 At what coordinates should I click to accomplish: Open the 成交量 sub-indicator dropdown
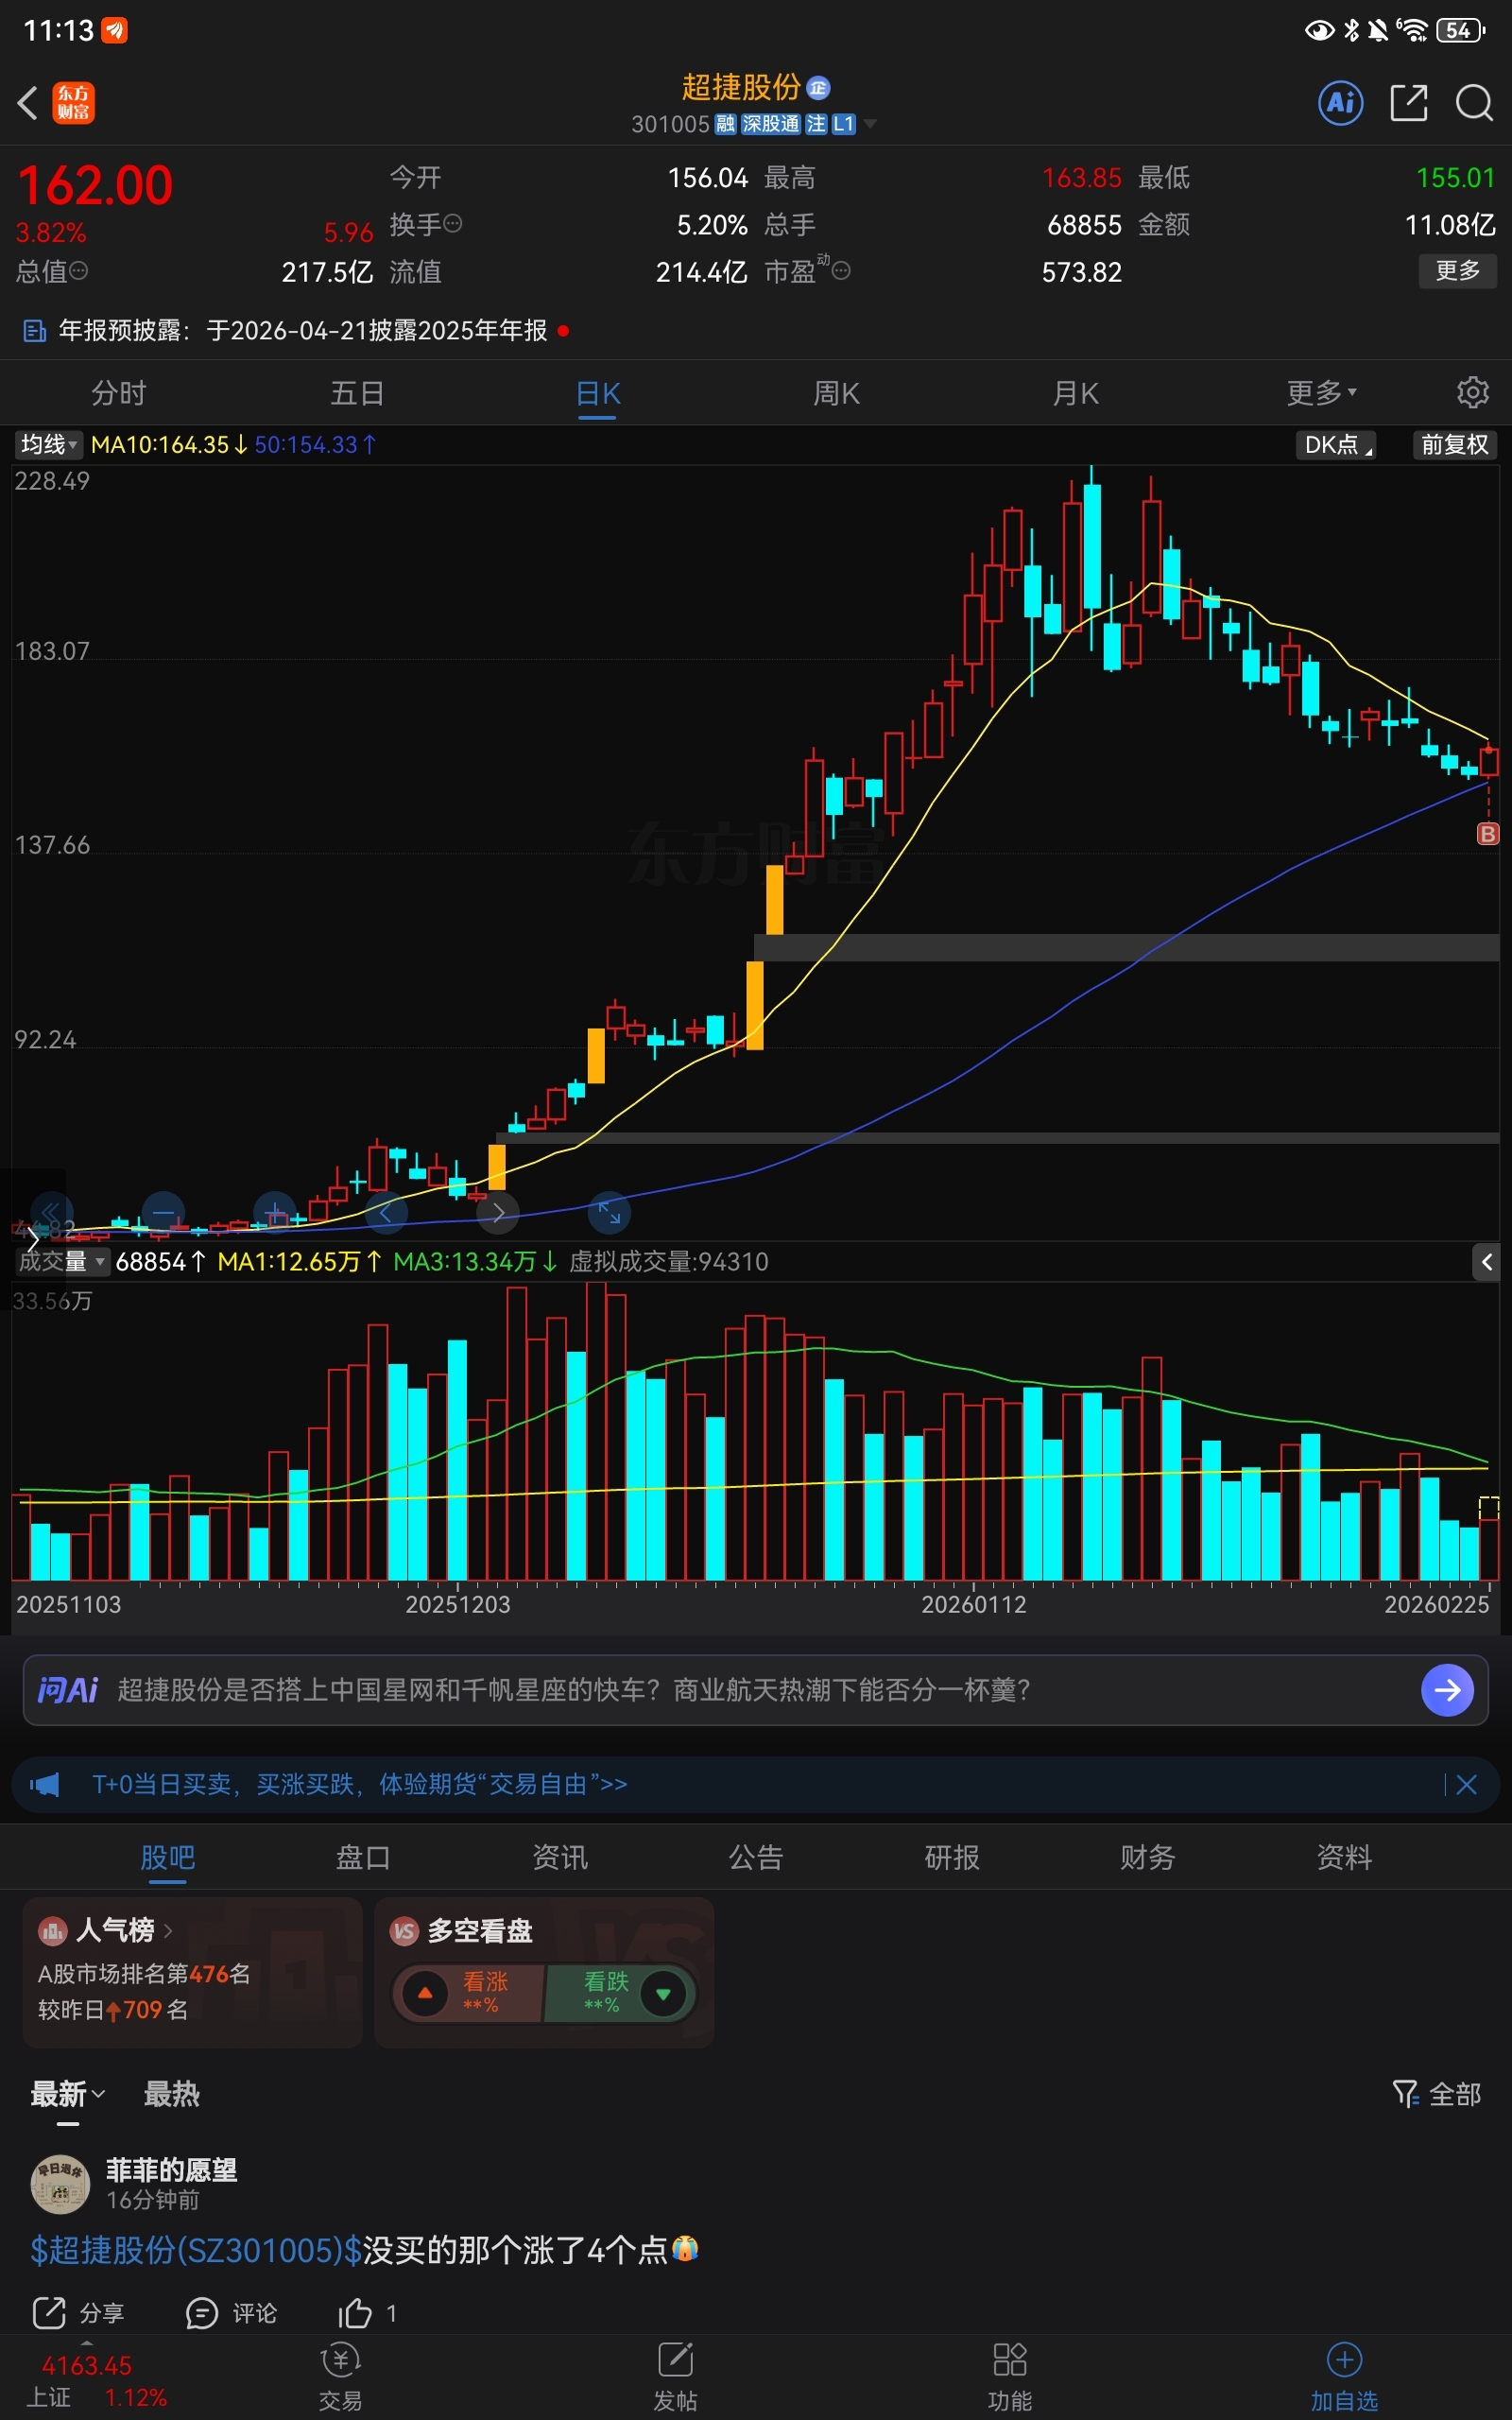pos(61,1261)
